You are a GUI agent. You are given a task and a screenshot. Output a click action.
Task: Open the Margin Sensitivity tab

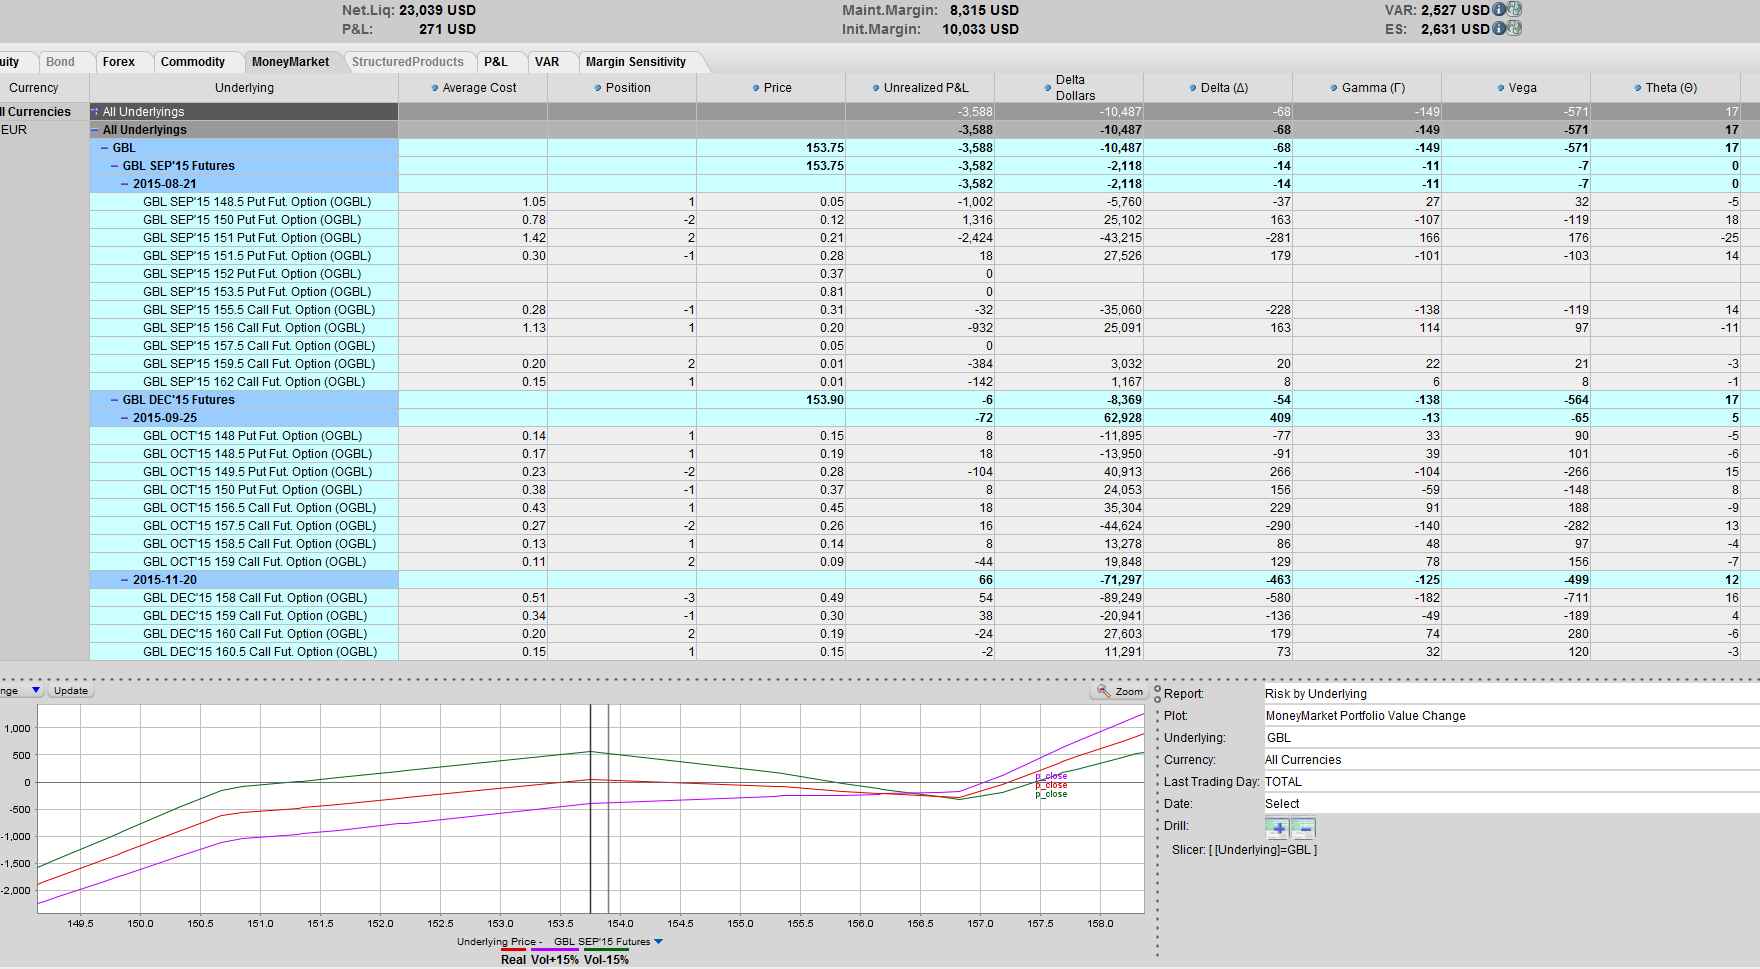[x=636, y=62]
